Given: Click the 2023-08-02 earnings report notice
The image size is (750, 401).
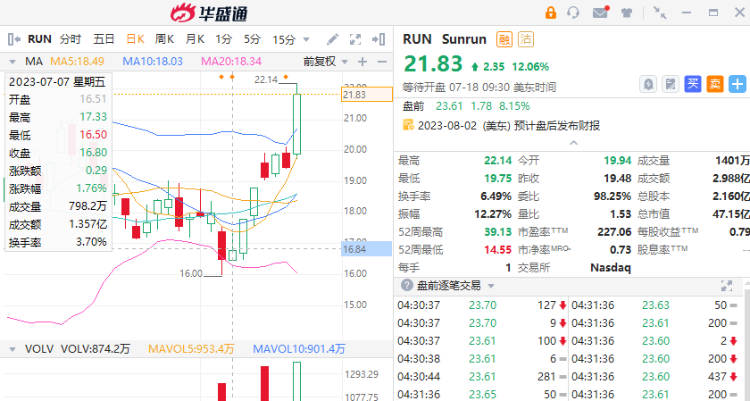Looking at the screenshot, I should [509, 126].
